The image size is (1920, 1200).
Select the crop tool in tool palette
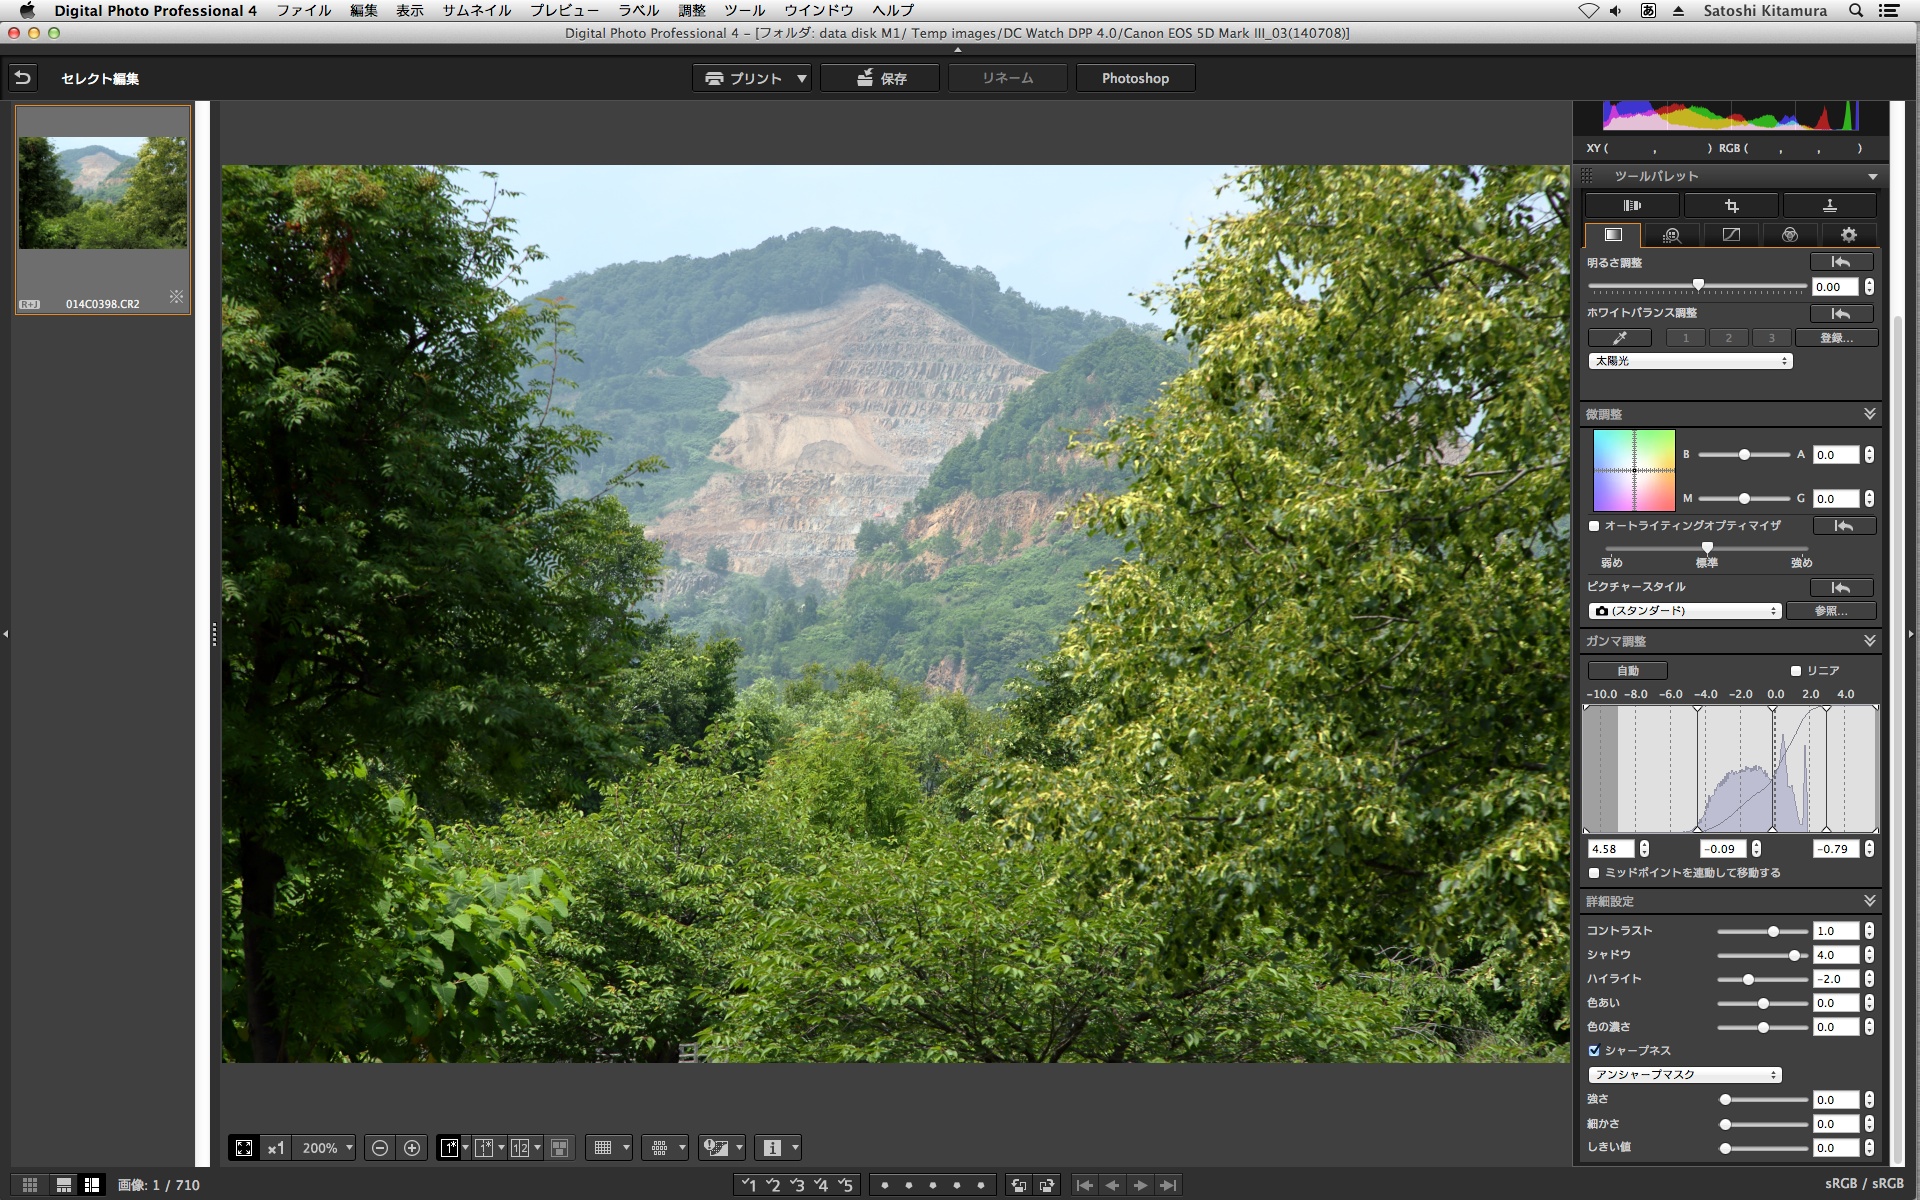coord(1731,206)
